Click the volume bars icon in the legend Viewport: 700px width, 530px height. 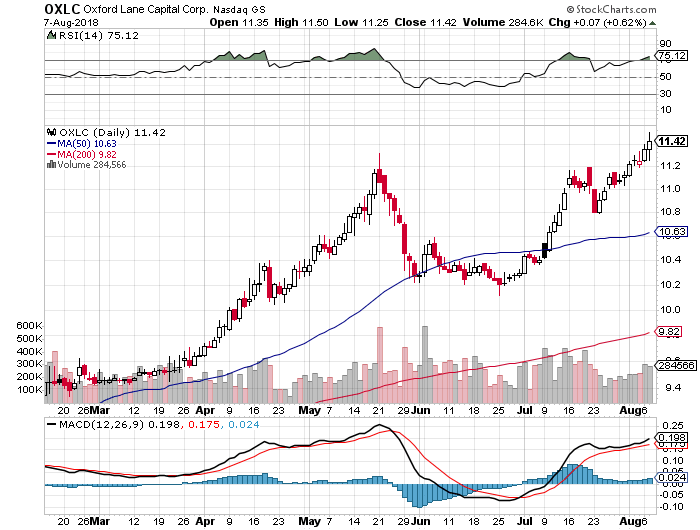click(x=52, y=165)
